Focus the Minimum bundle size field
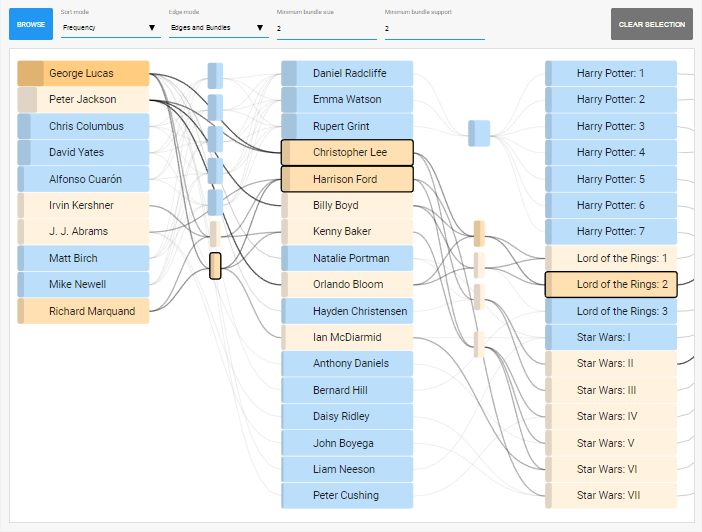Screen dimensions: 702x532 [x=326, y=29]
